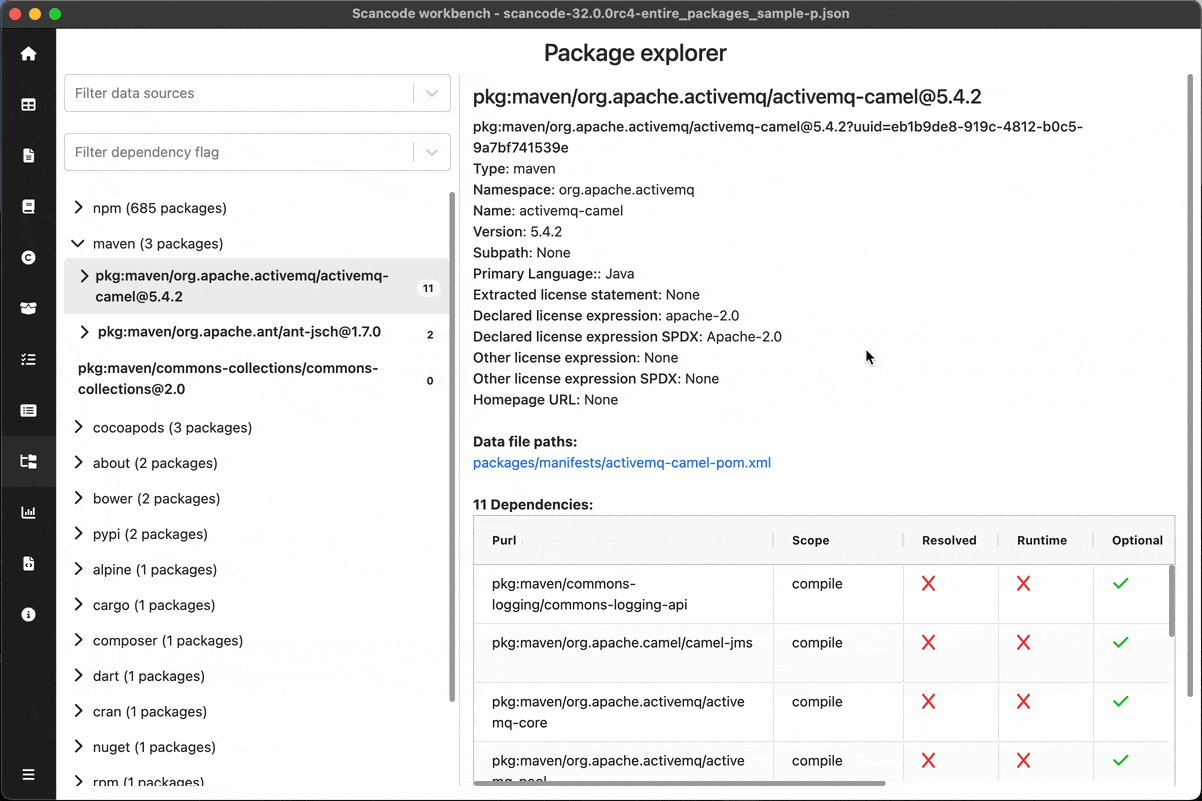The width and height of the screenshot is (1202, 801).
Task: Expand the dart (1 packages) group
Action: pos(78,676)
